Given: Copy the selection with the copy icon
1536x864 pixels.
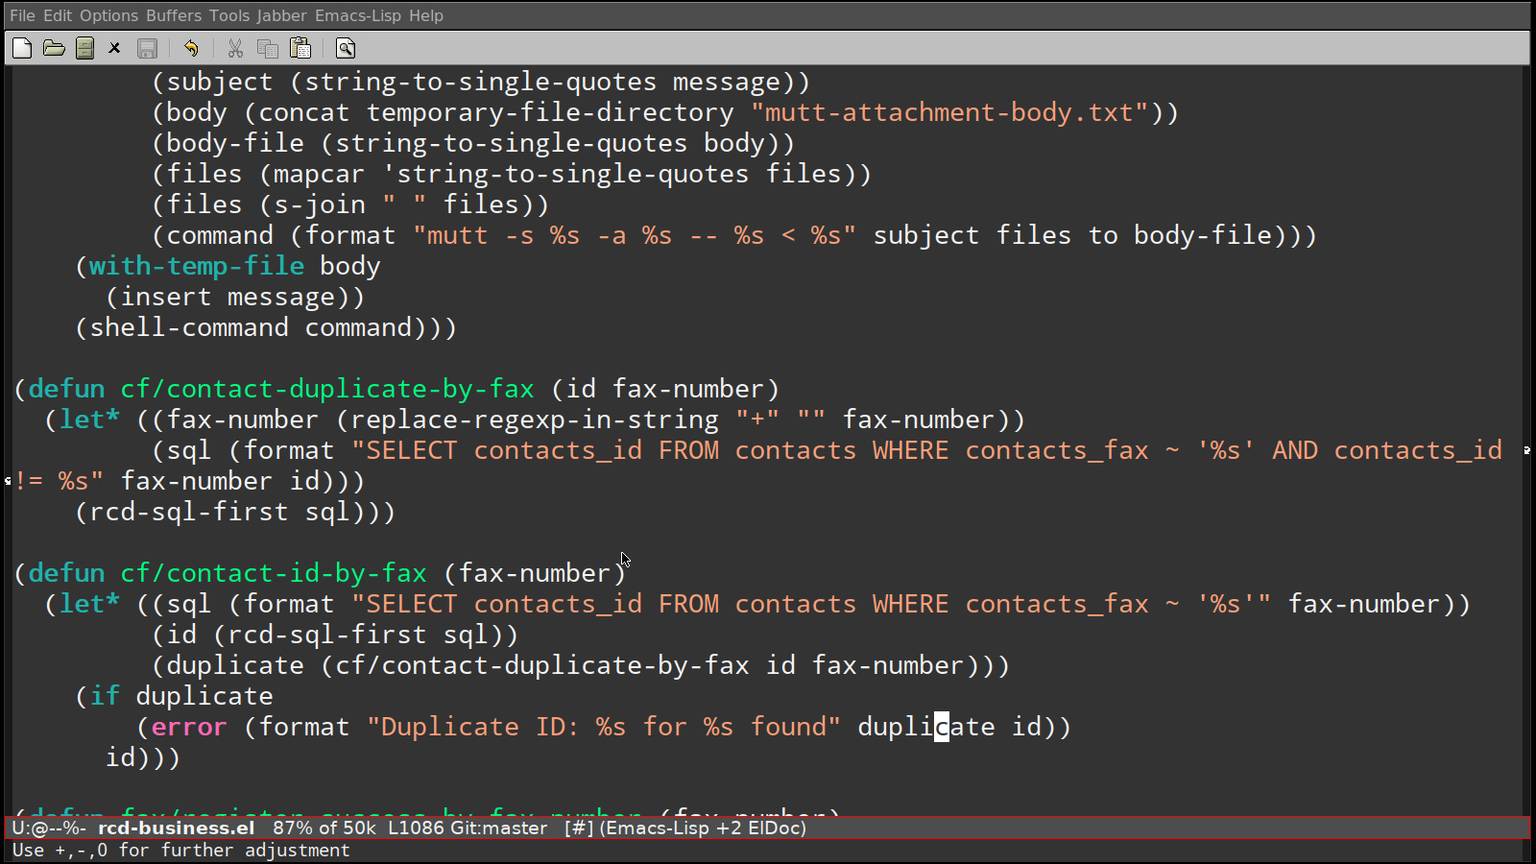Looking at the screenshot, I should coord(267,48).
